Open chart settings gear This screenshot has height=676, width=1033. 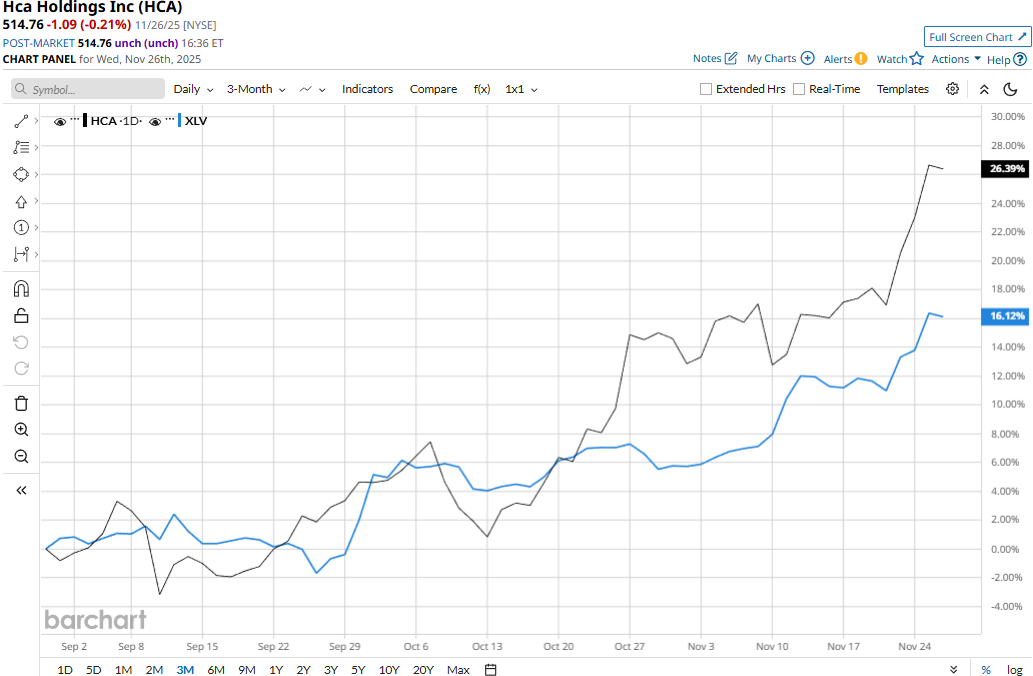click(x=952, y=89)
